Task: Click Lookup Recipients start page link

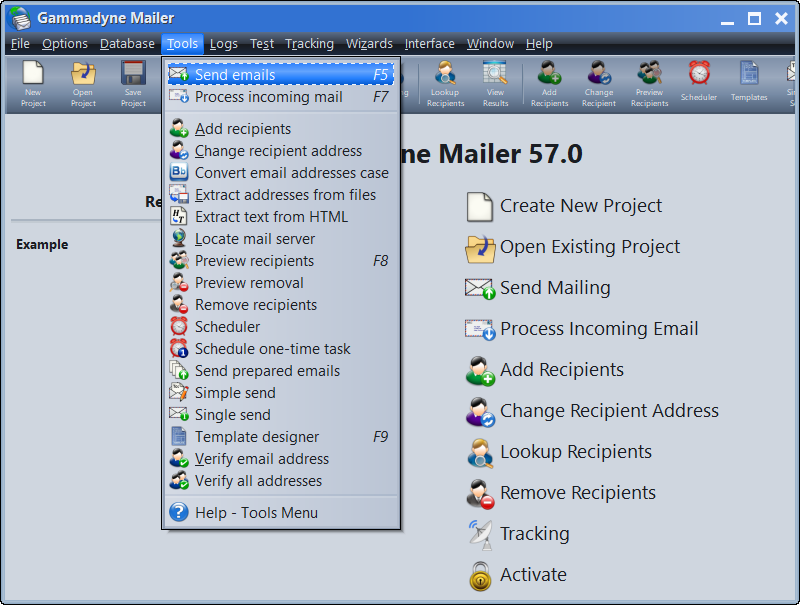Action: click(576, 451)
